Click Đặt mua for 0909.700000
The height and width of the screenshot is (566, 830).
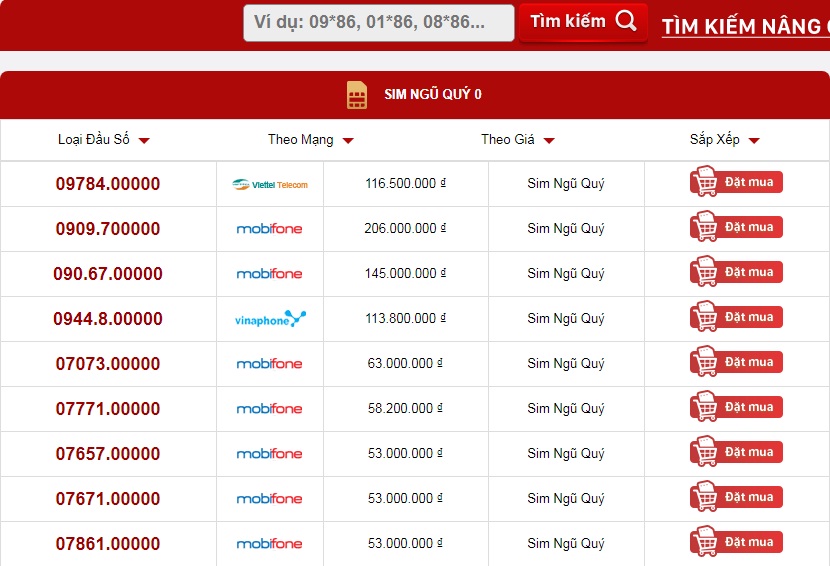coord(736,227)
